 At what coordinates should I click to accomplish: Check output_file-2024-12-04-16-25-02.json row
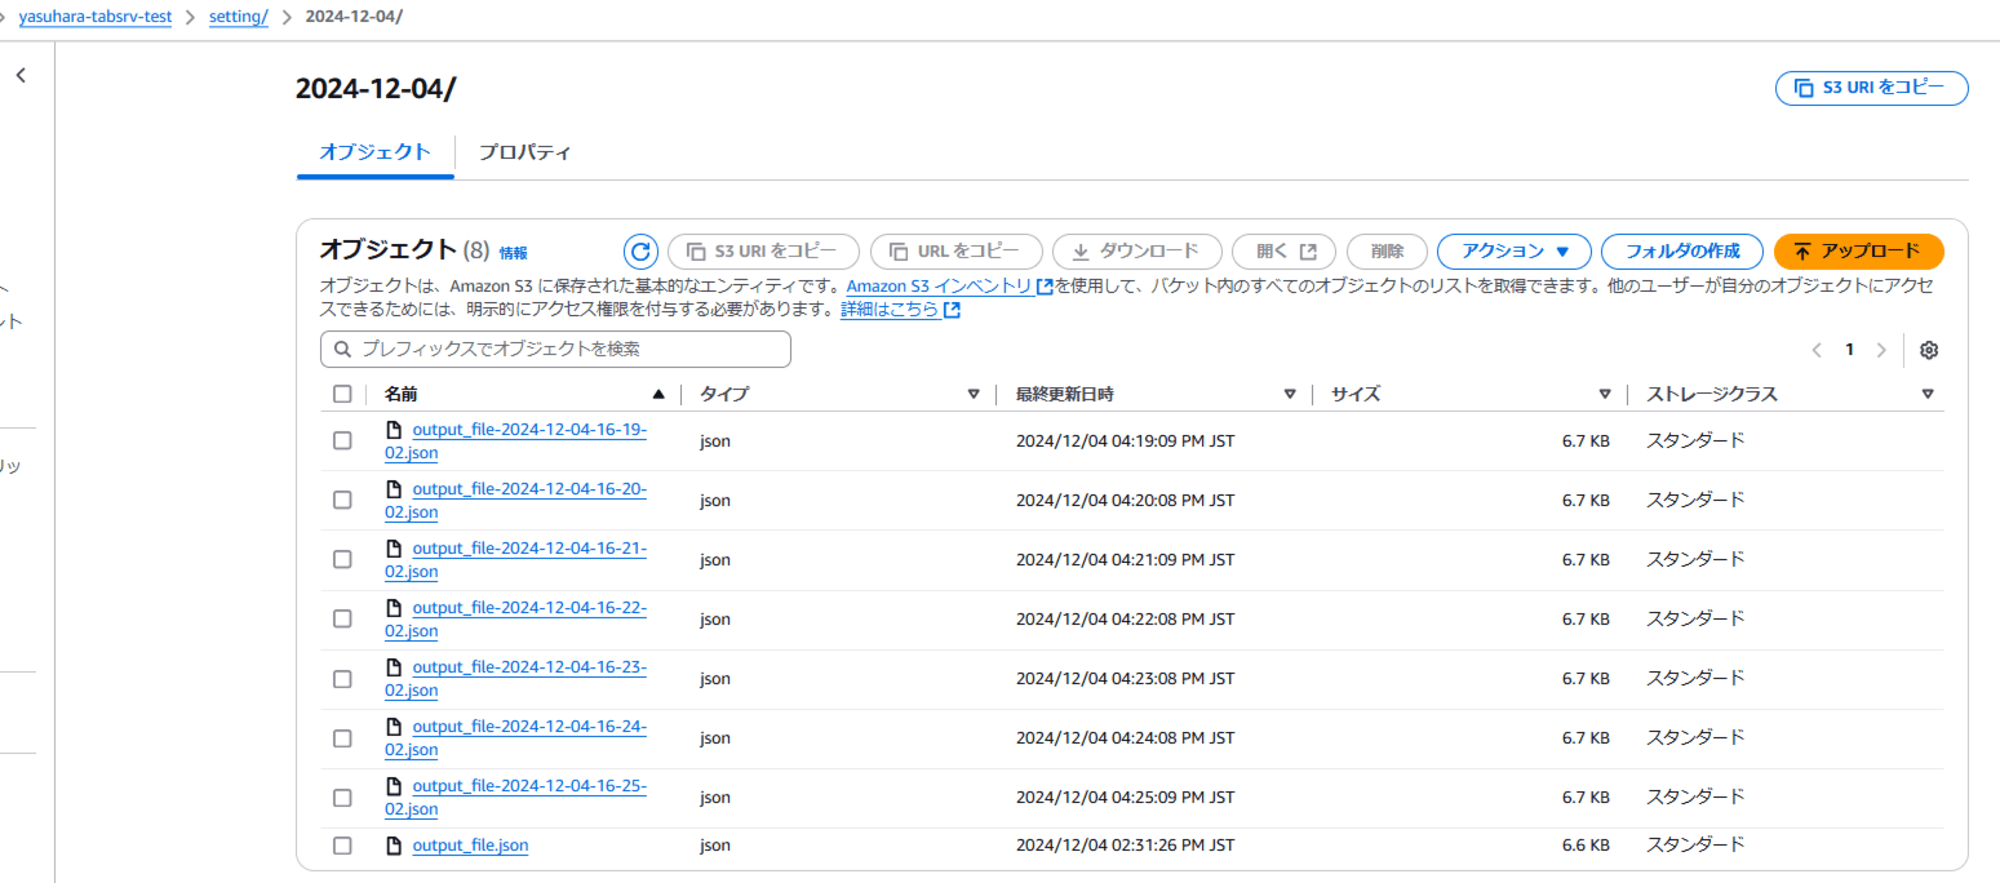click(342, 798)
